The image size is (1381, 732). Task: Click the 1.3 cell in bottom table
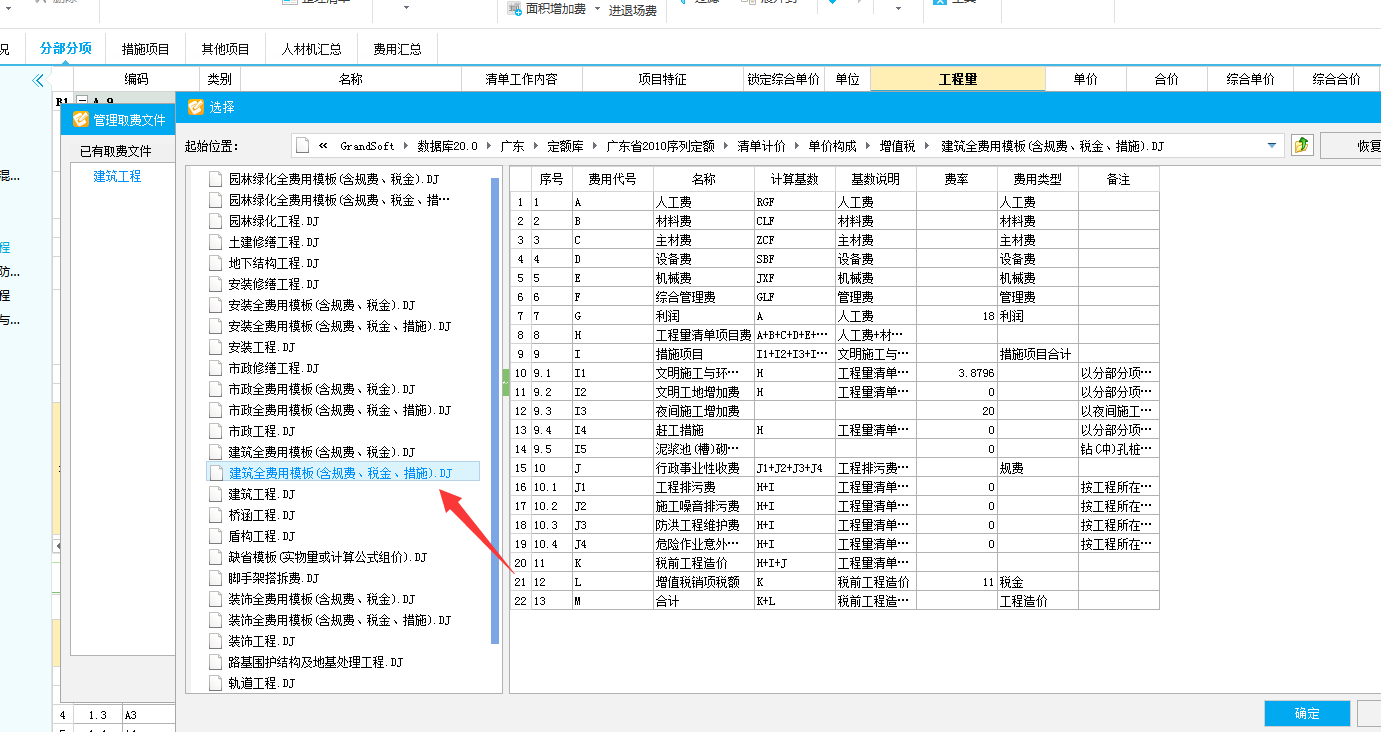click(x=98, y=715)
